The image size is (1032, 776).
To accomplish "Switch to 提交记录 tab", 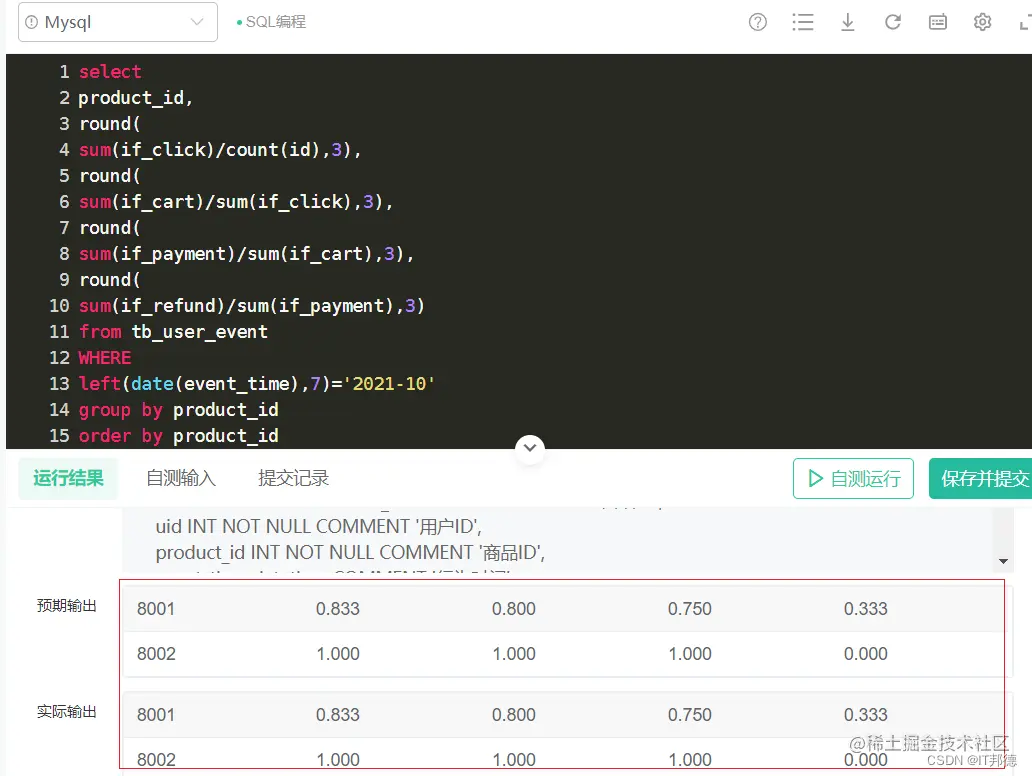I will pyautogui.click(x=294, y=478).
